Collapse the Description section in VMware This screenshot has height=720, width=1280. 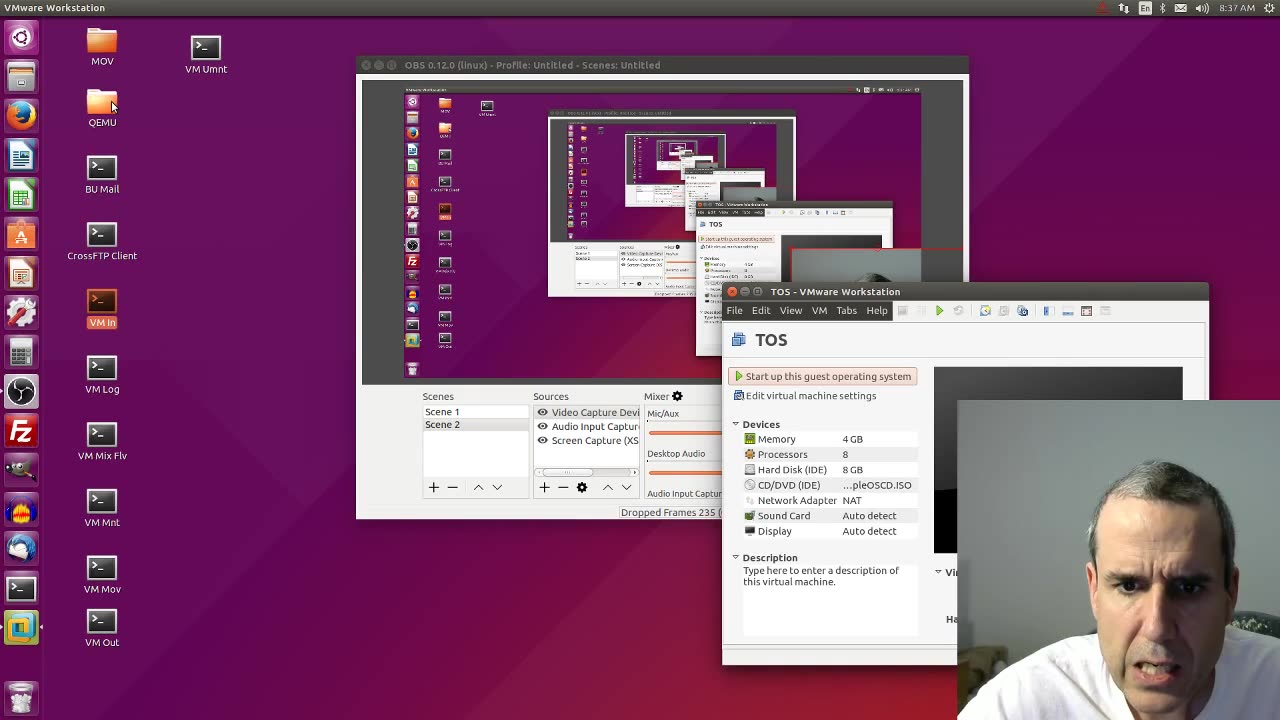click(x=735, y=557)
